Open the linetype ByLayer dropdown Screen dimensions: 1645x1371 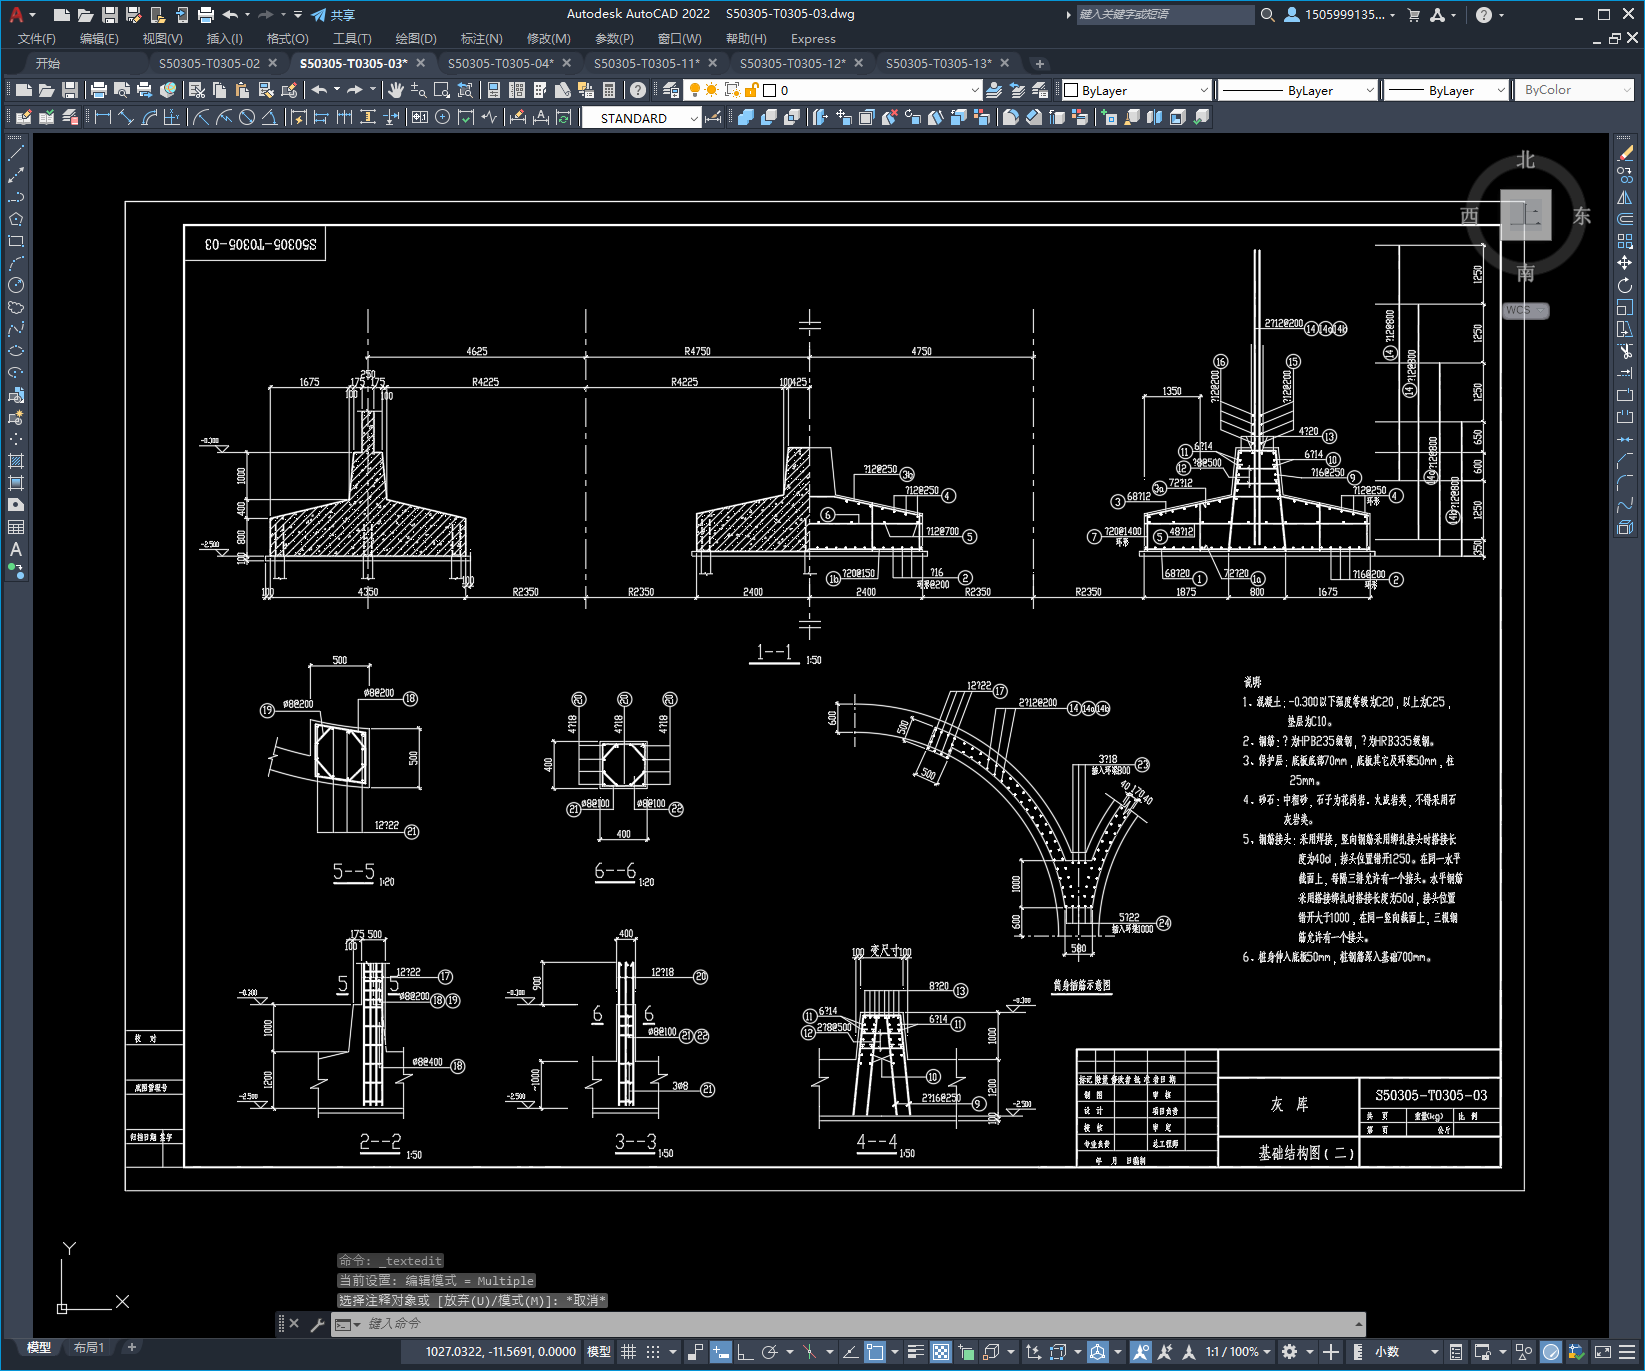pyautogui.click(x=1298, y=90)
